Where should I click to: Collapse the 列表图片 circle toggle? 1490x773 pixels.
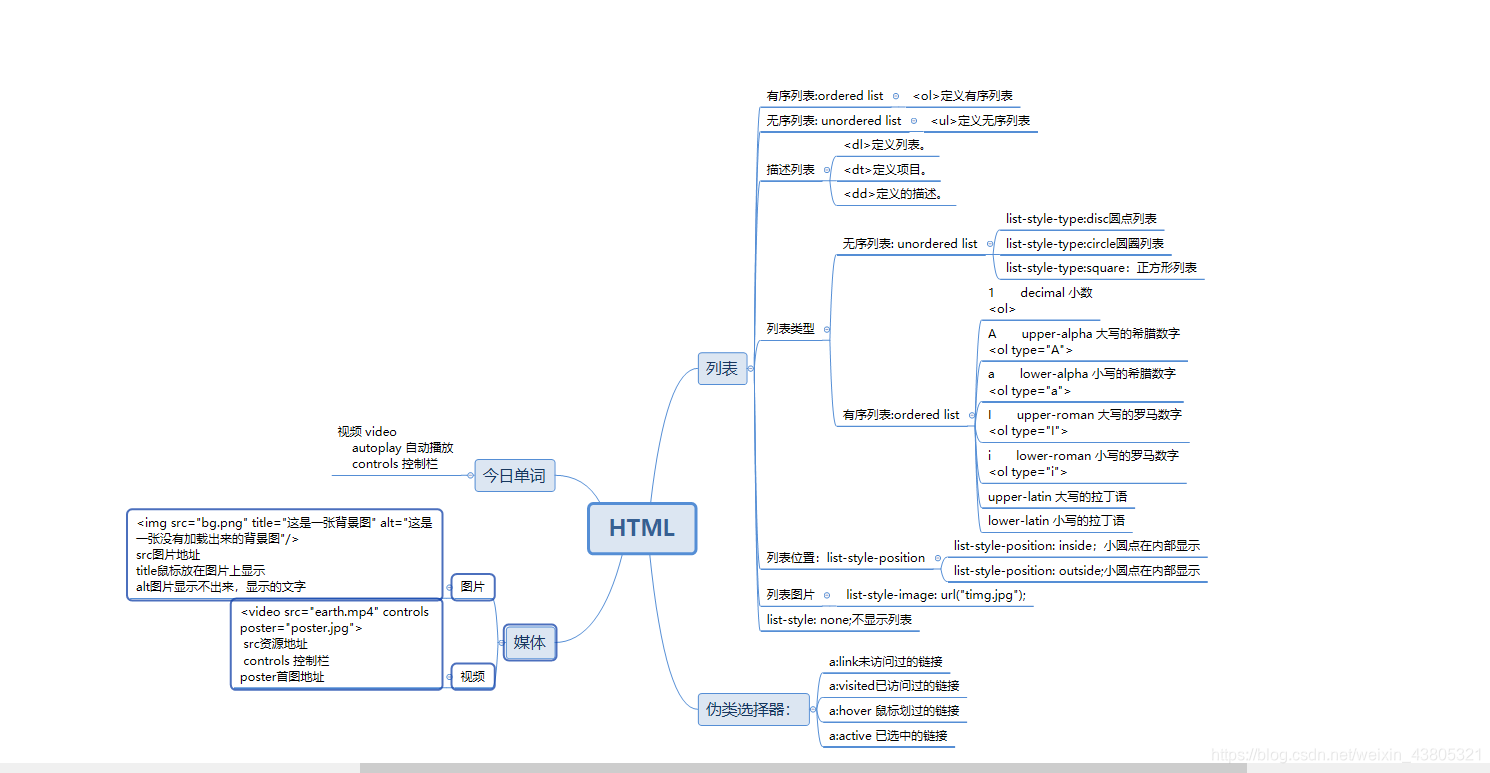click(x=827, y=595)
